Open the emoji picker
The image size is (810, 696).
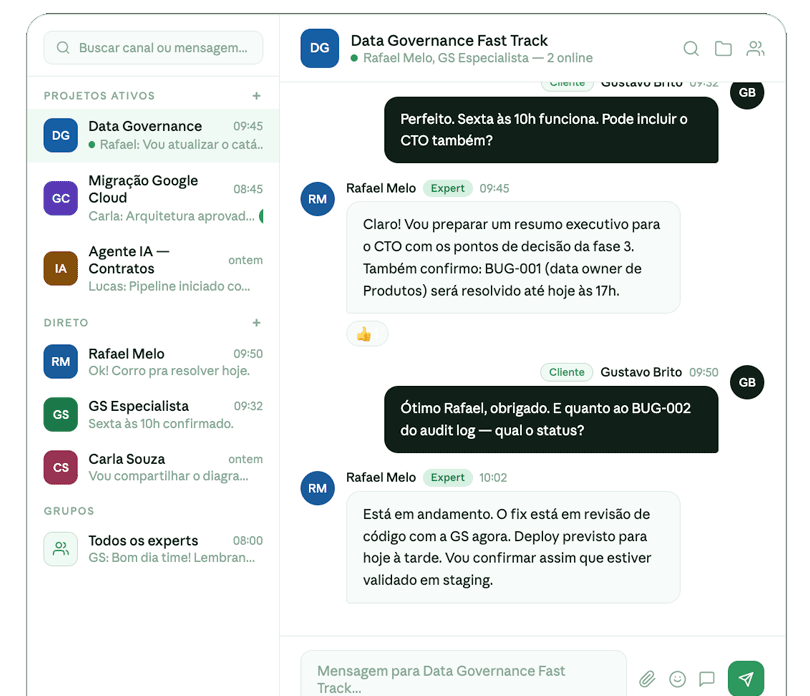(x=677, y=678)
